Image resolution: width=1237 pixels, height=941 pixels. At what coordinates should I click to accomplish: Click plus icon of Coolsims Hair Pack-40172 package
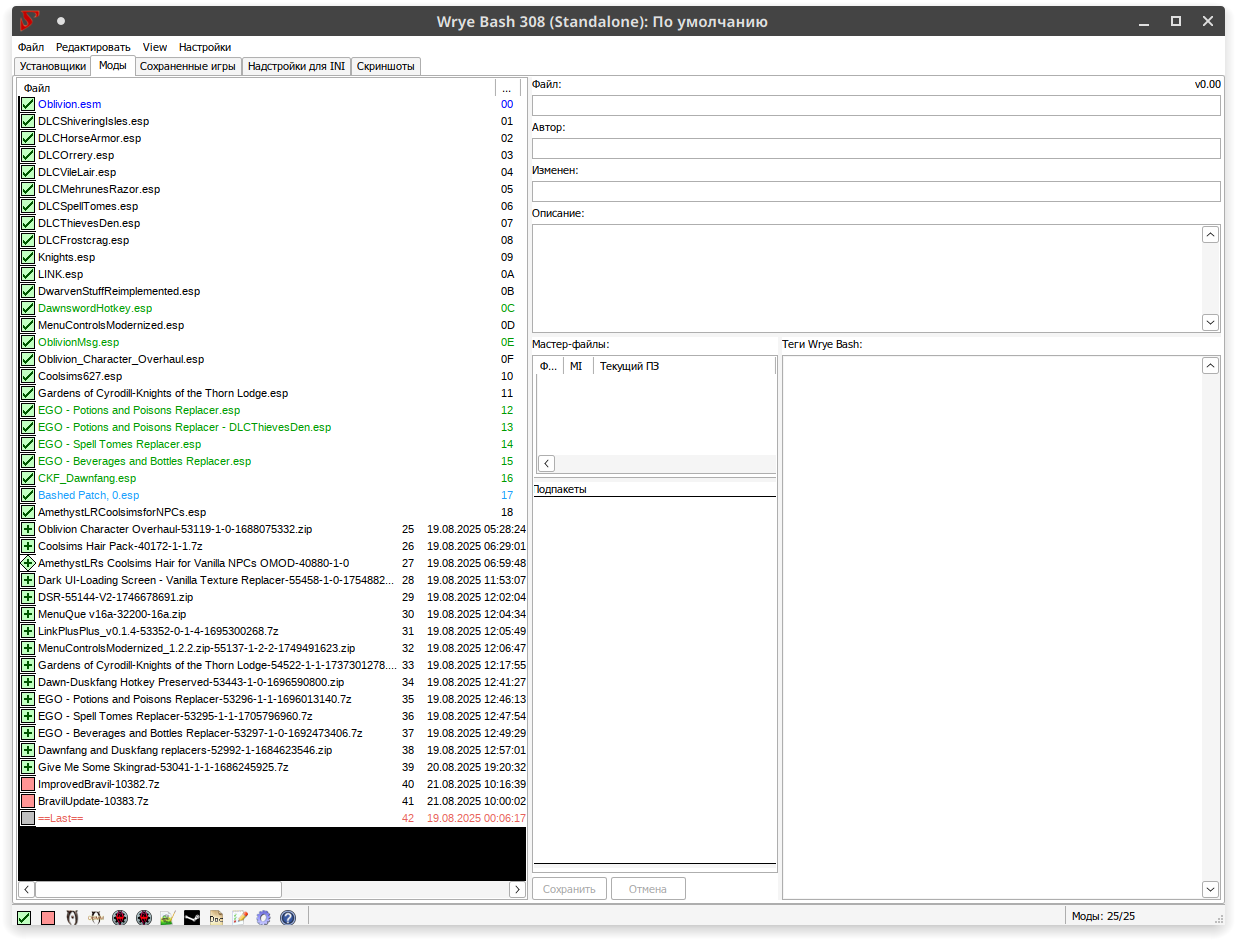coord(28,546)
